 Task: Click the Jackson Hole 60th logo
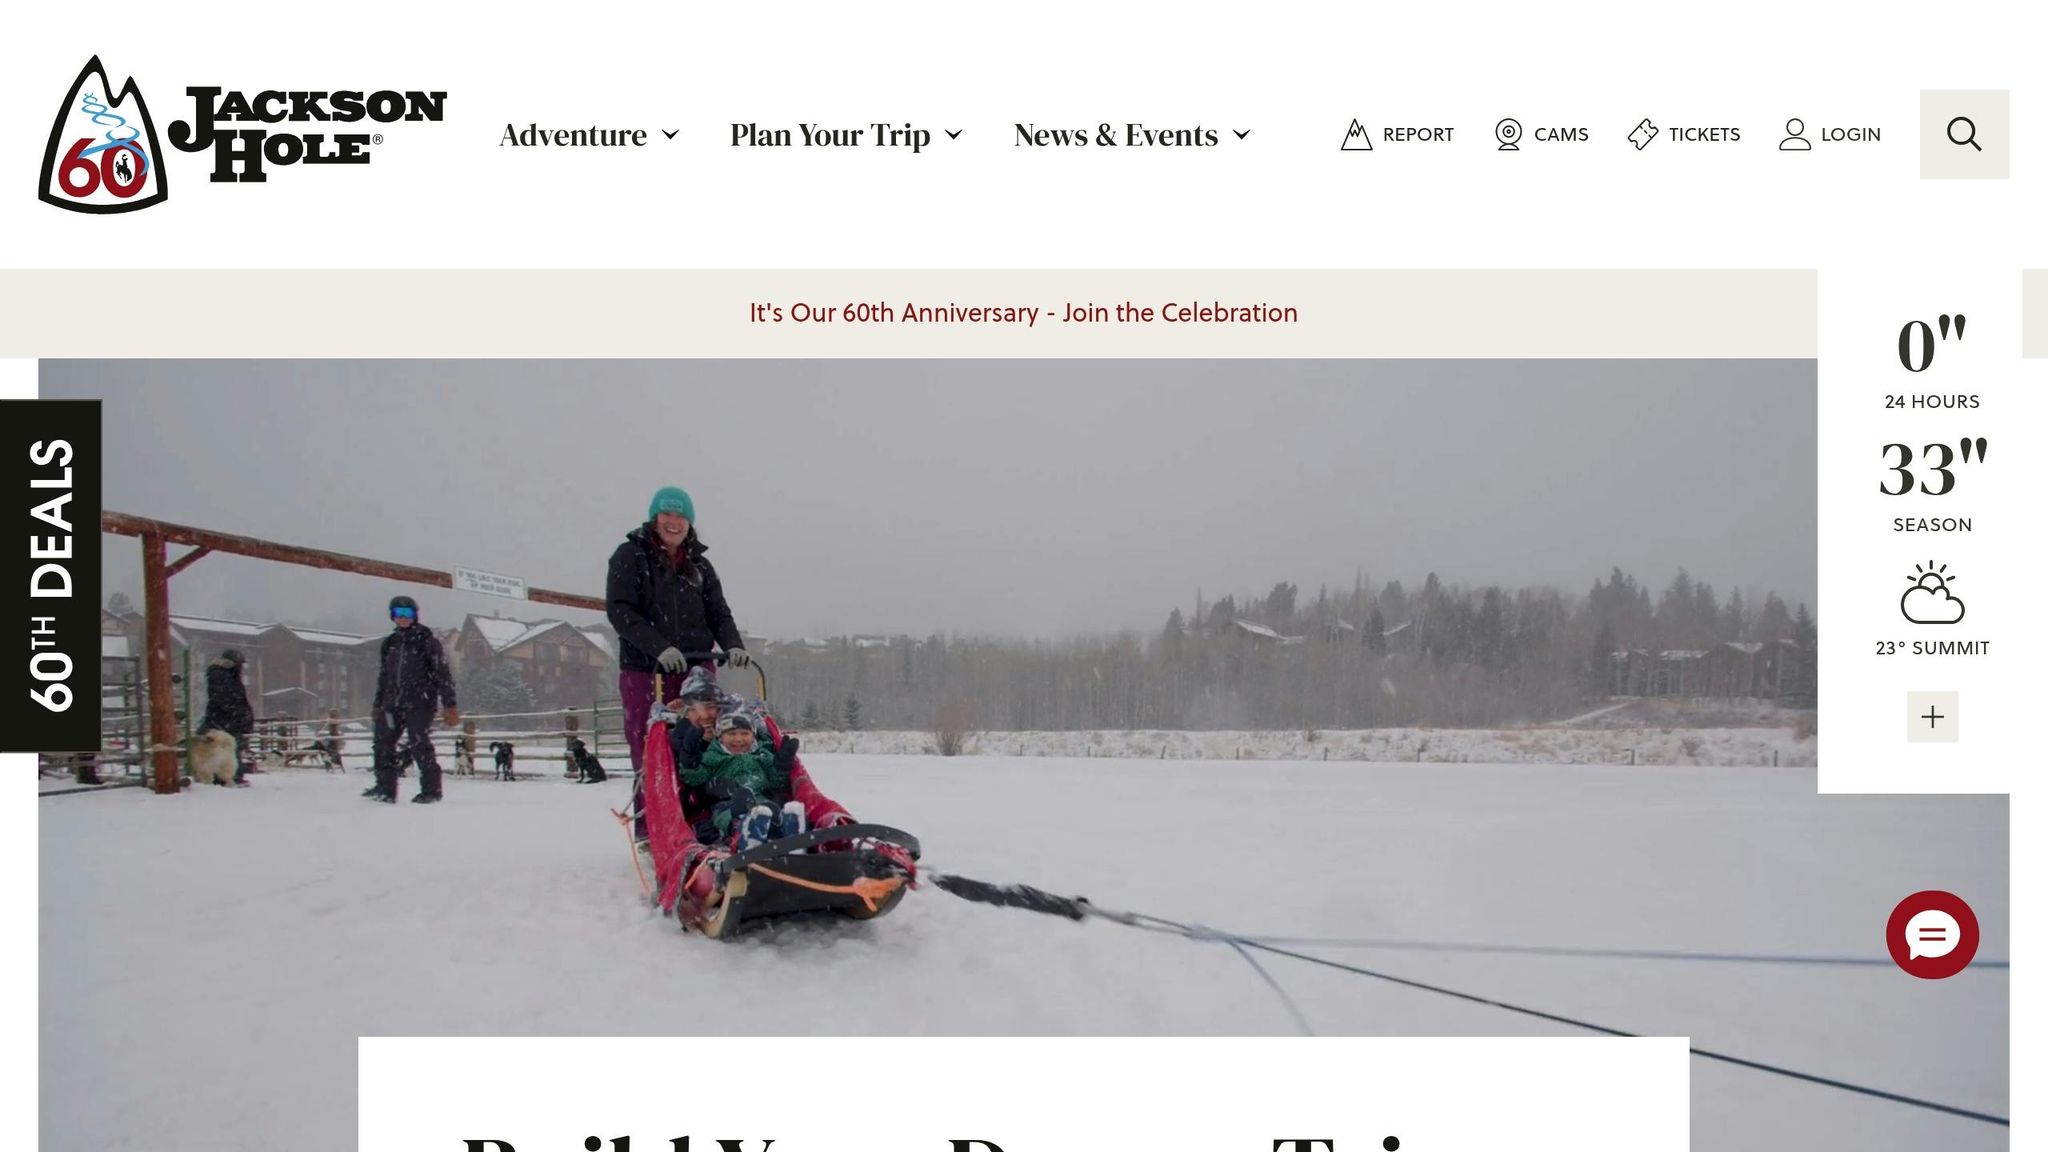242,134
